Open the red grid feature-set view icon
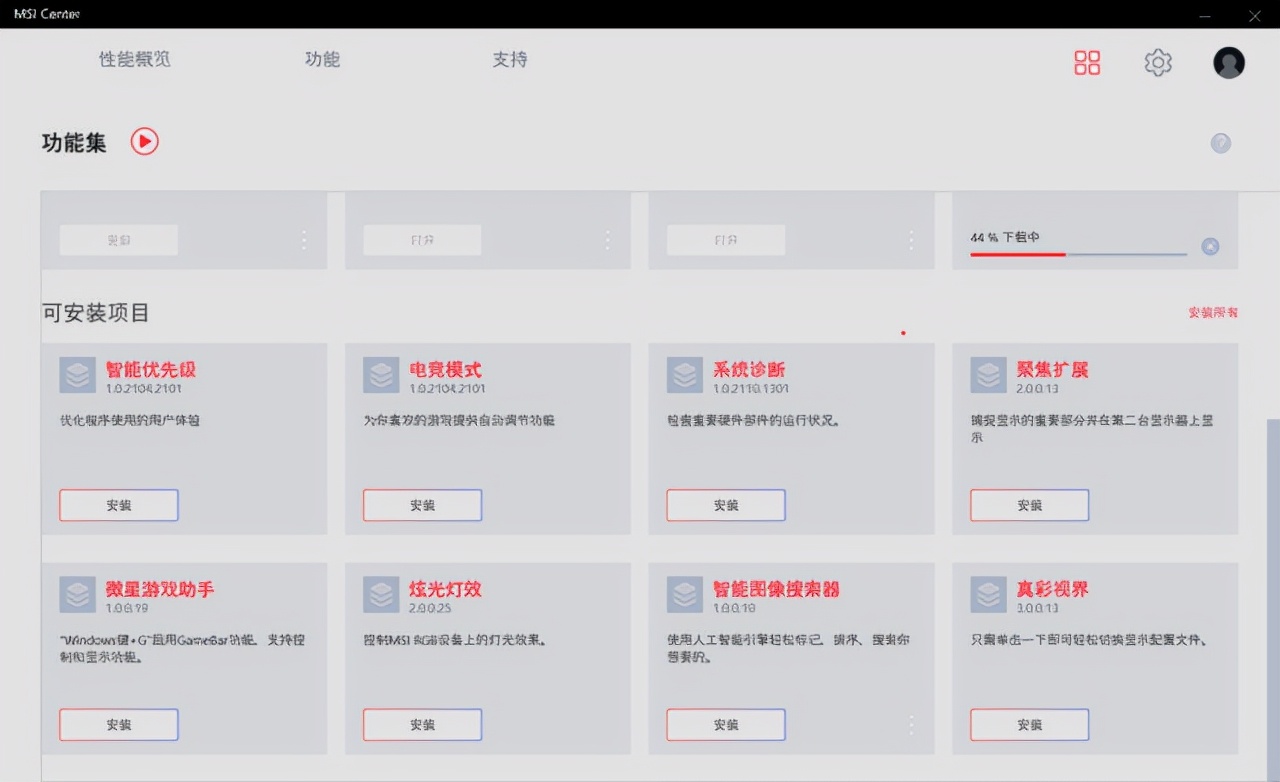 coord(1087,63)
